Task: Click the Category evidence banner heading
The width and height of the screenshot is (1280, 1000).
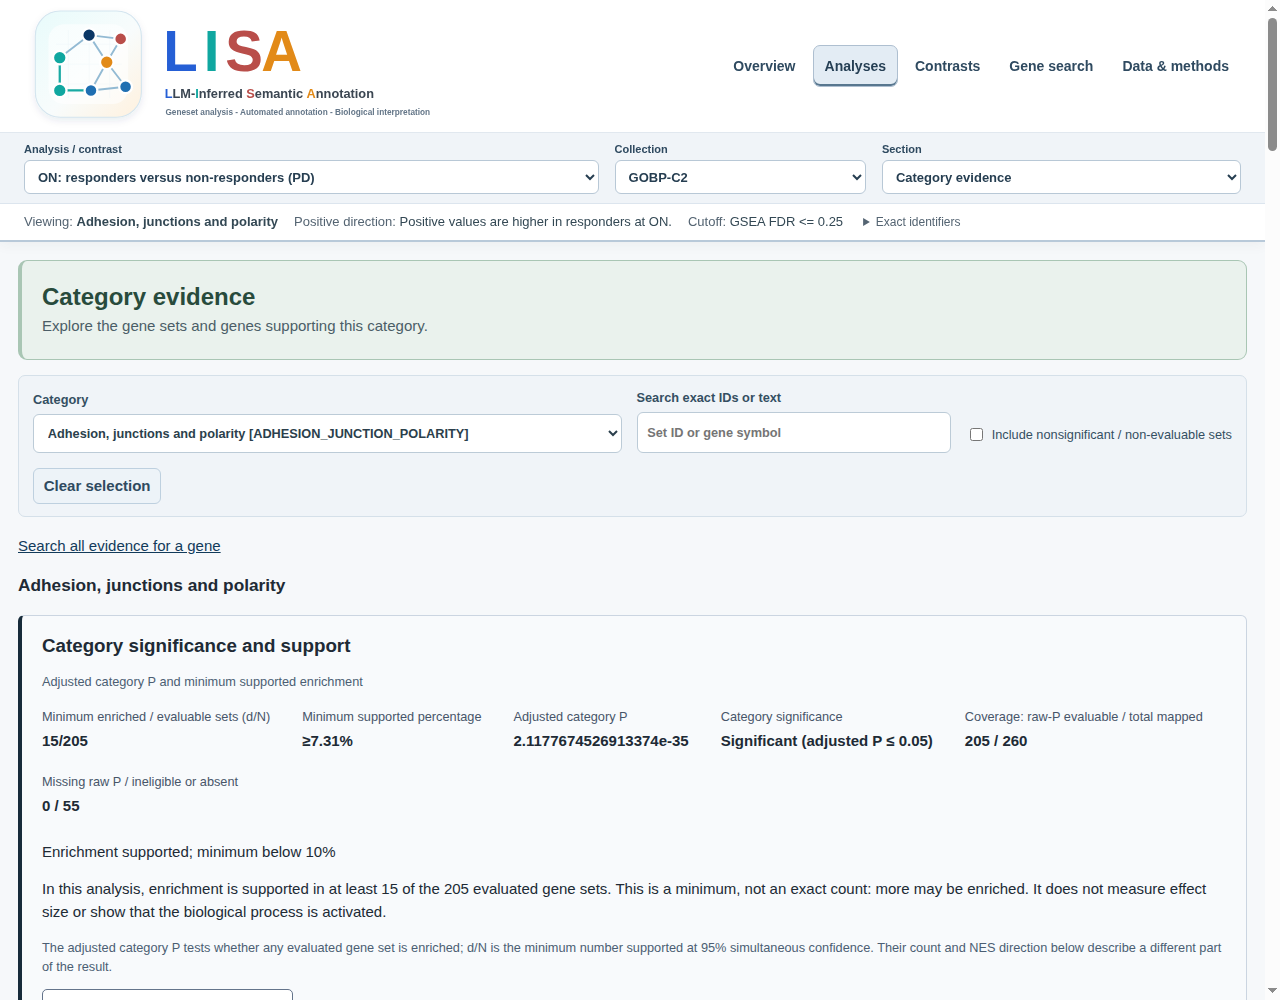Action: 148,297
